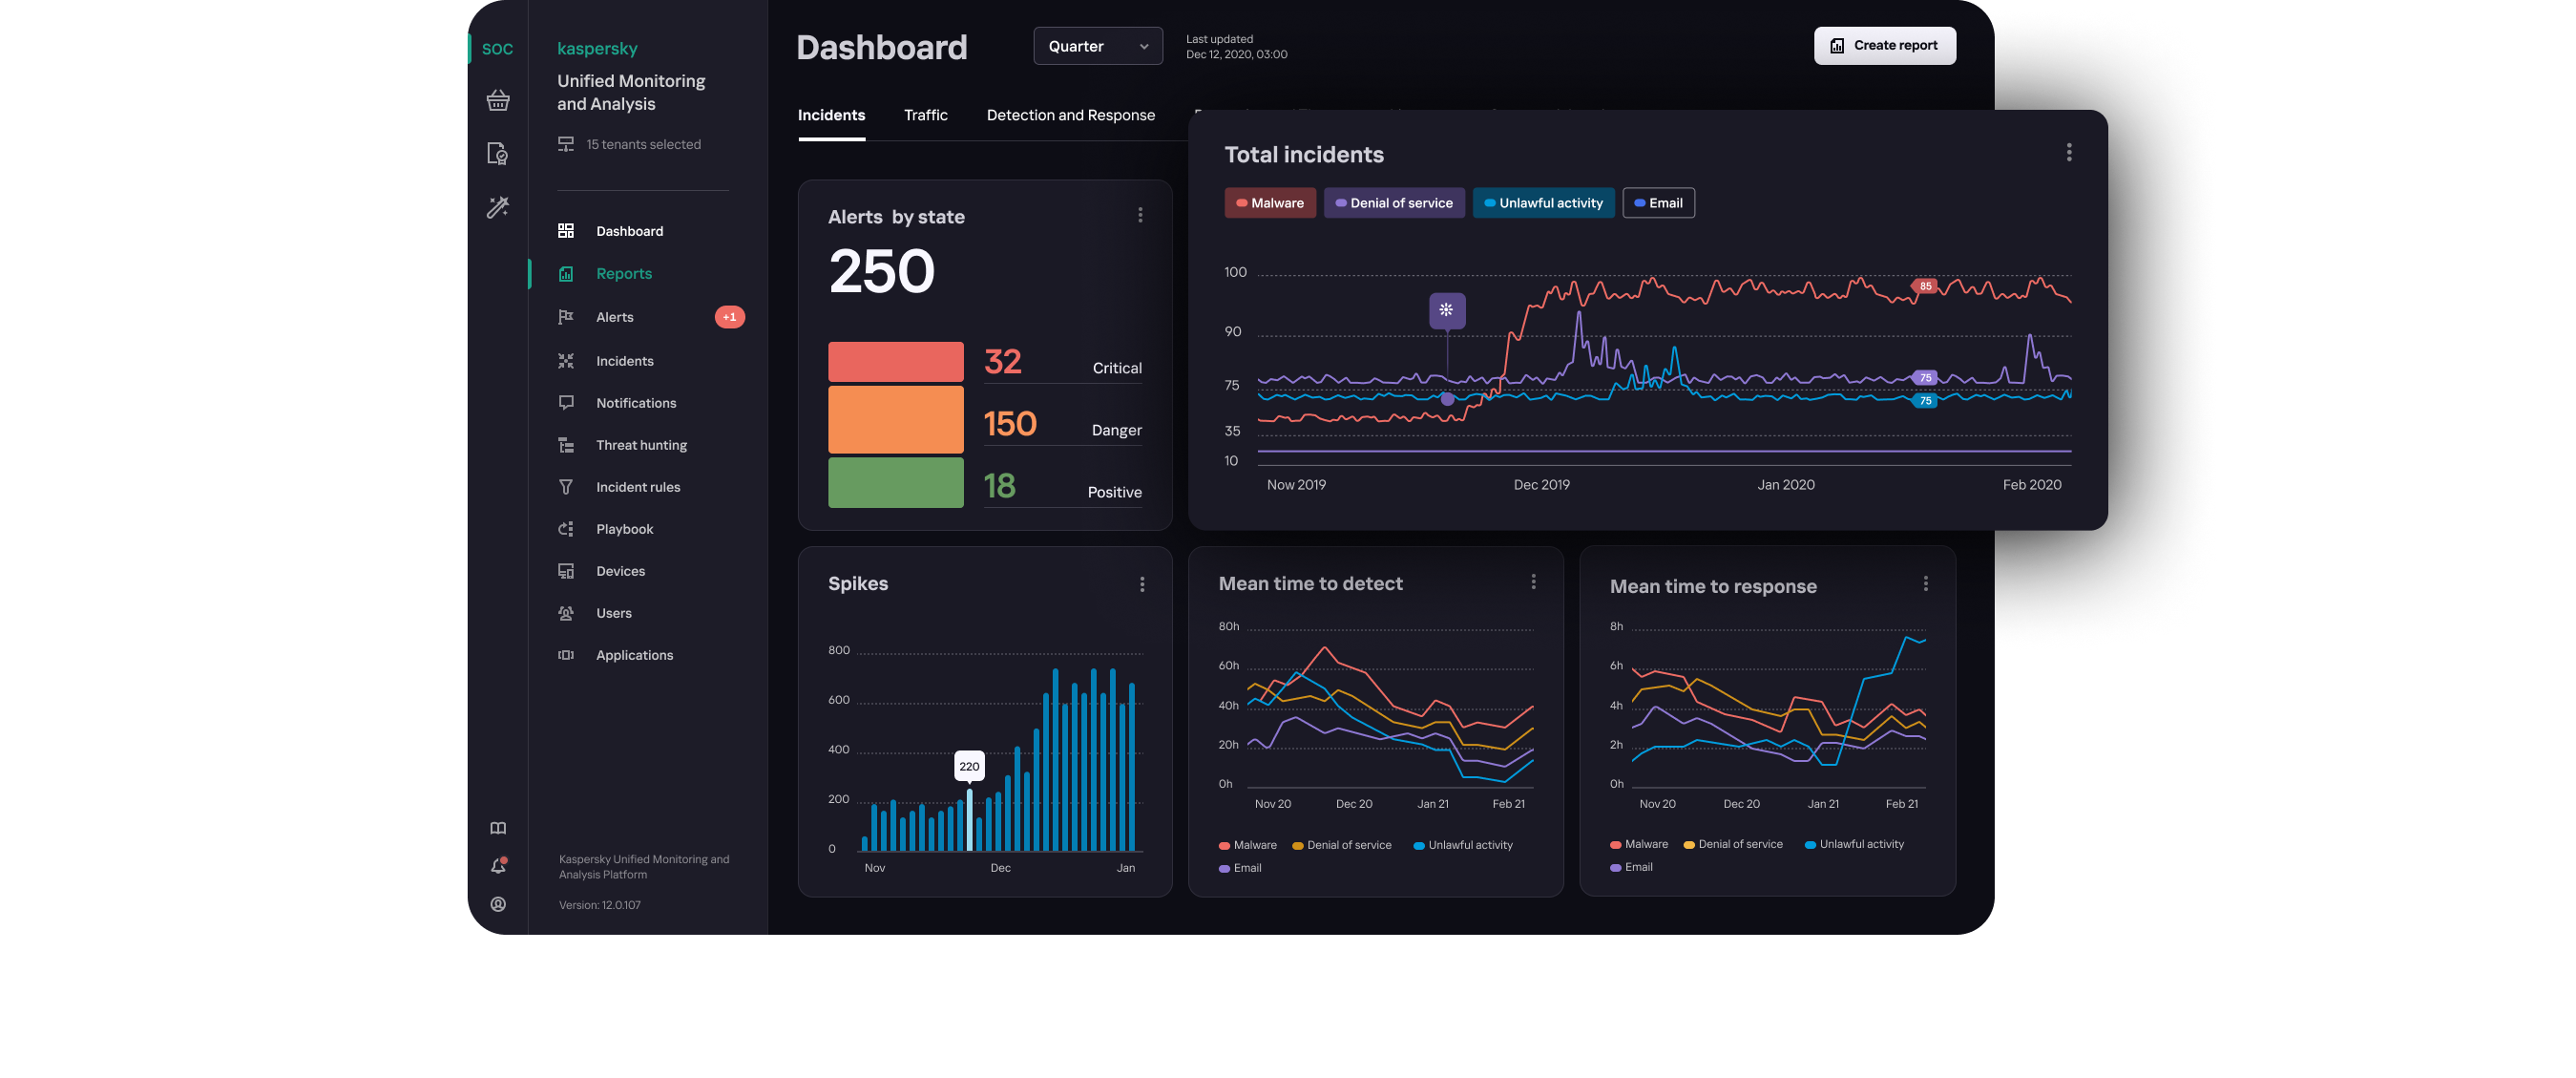The height and width of the screenshot is (1078, 2576).
Task: Open the Total incidents three-dot menu
Action: point(2068,152)
